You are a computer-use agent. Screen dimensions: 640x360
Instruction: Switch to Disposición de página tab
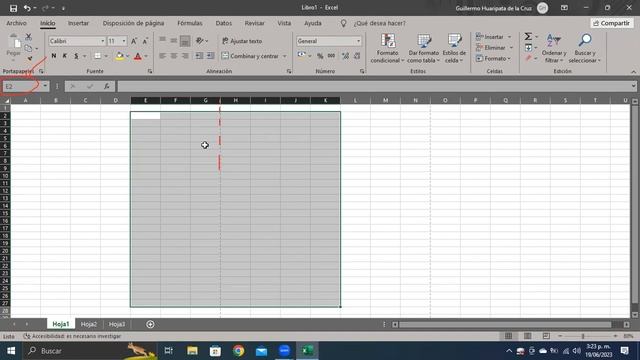133,23
